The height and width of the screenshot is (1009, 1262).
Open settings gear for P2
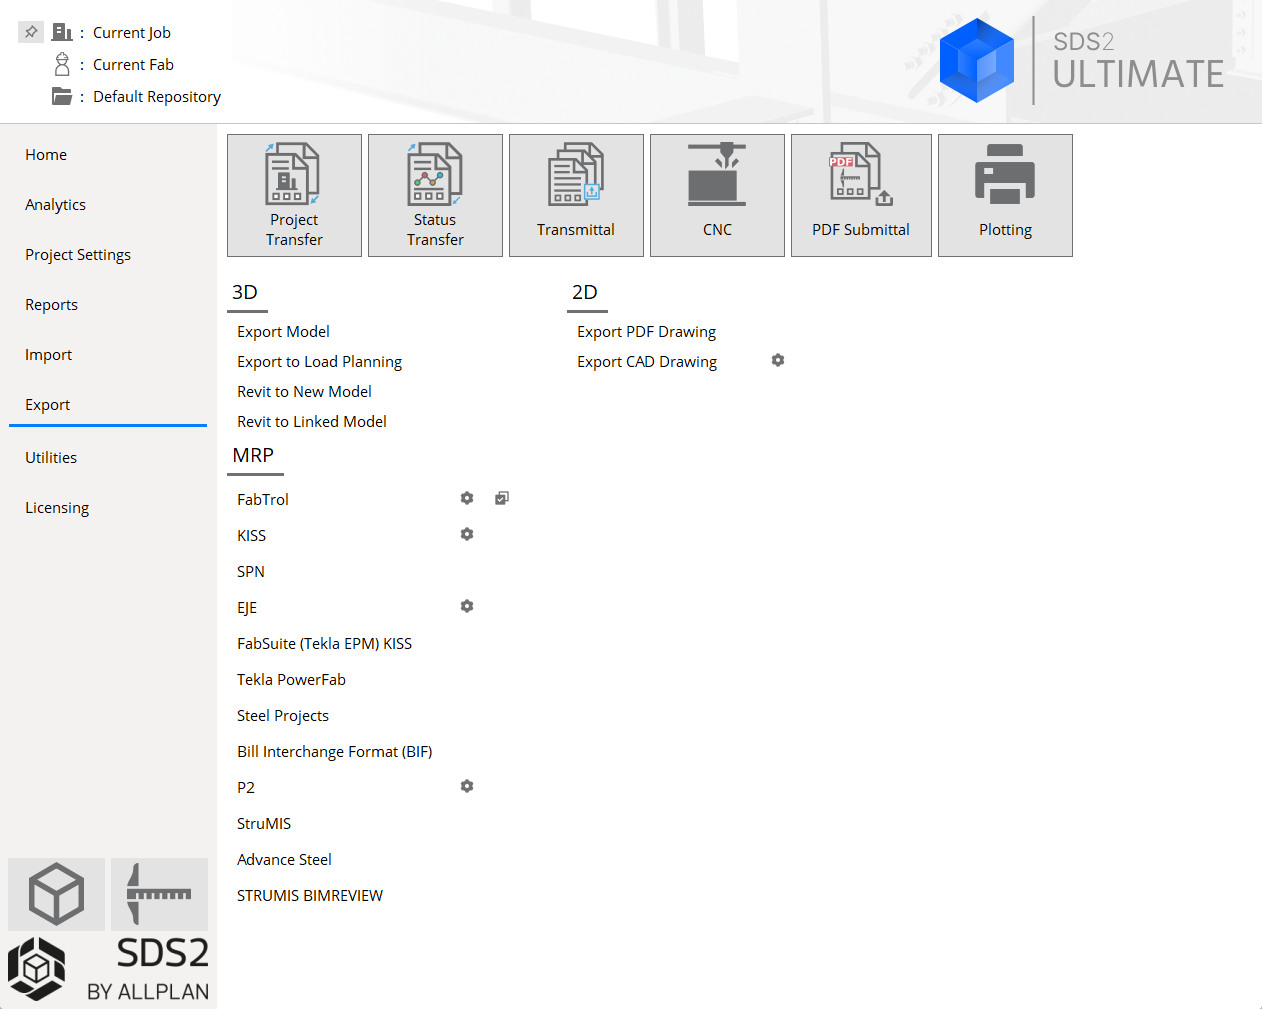pos(467,786)
